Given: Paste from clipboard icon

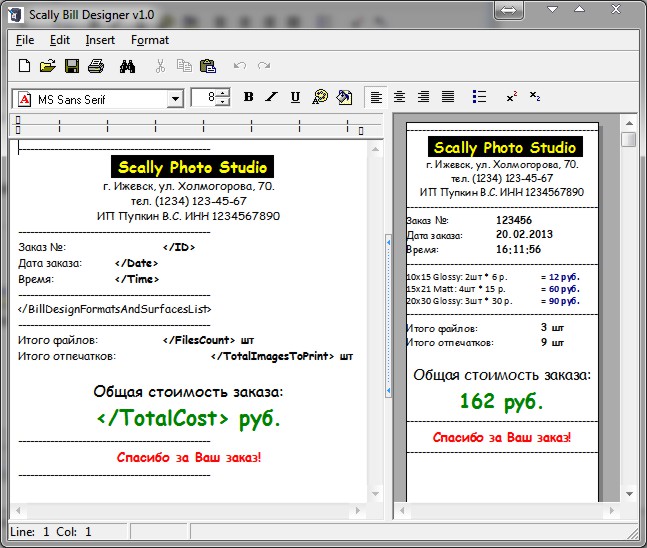Looking at the screenshot, I should click(x=208, y=66).
